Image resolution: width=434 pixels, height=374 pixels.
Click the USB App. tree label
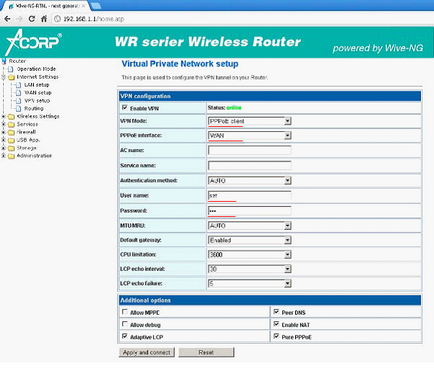coord(28,140)
